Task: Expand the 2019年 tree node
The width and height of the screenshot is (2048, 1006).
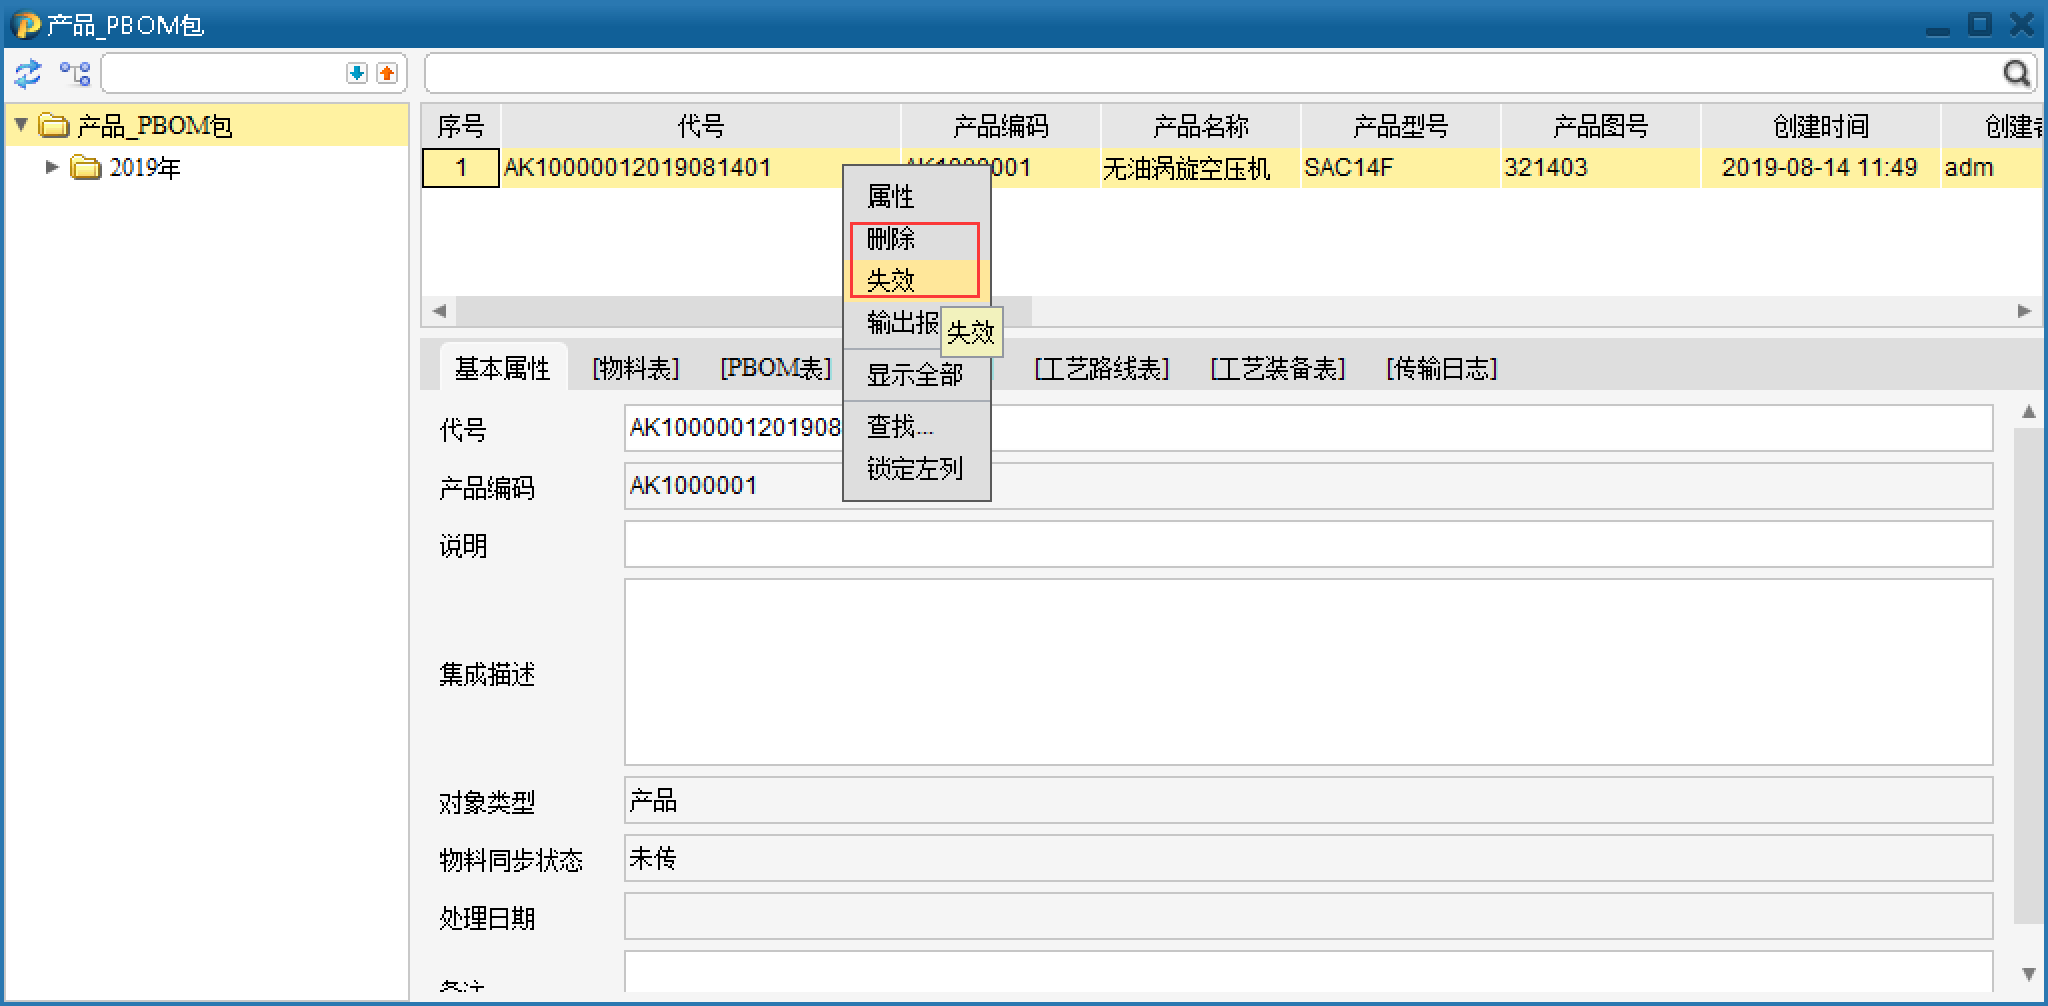Action: click(x=53, y=167)
